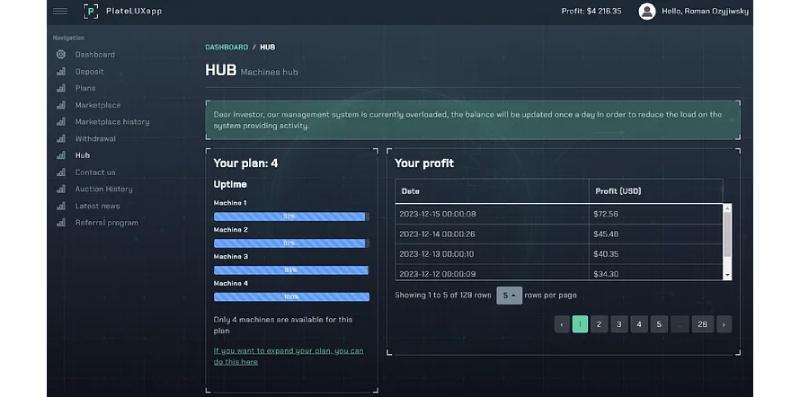This screenshot has height=397, width=800.
Task: Open Contact us page
Action: (95, 172)
